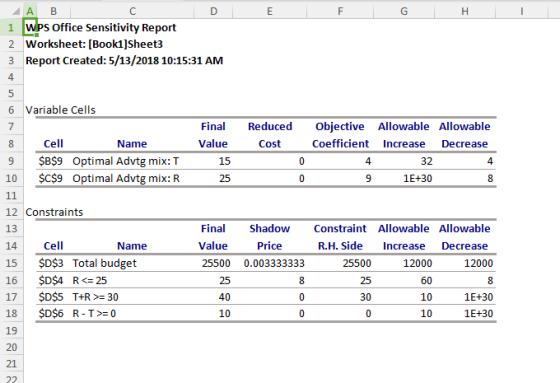Select column D header
Viewport: 560px width, 383px height.
pos(213,11)
